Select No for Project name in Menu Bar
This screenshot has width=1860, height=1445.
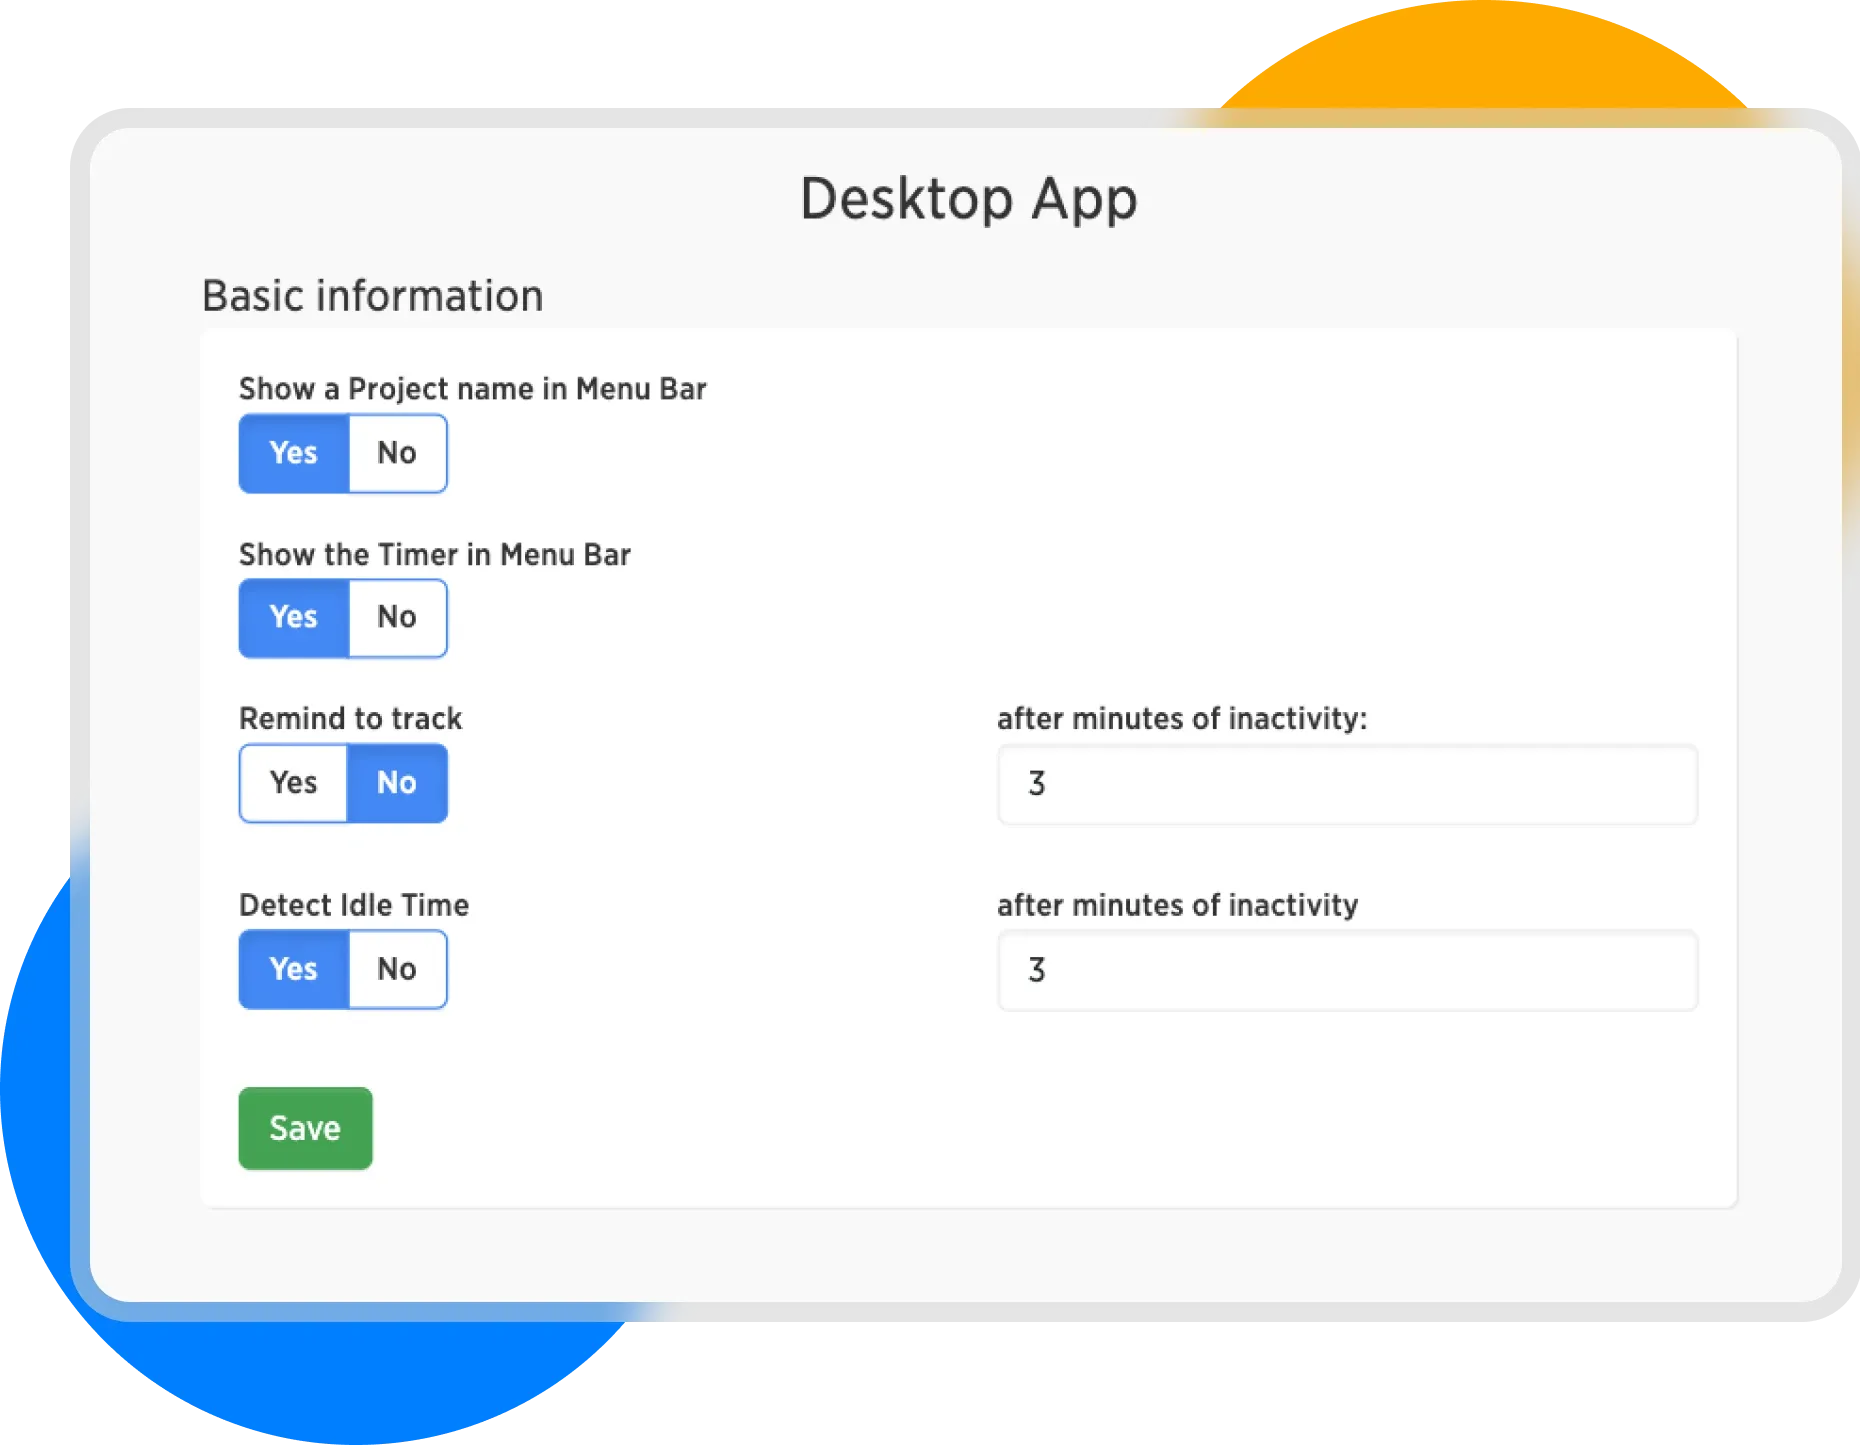coord(397,453)
